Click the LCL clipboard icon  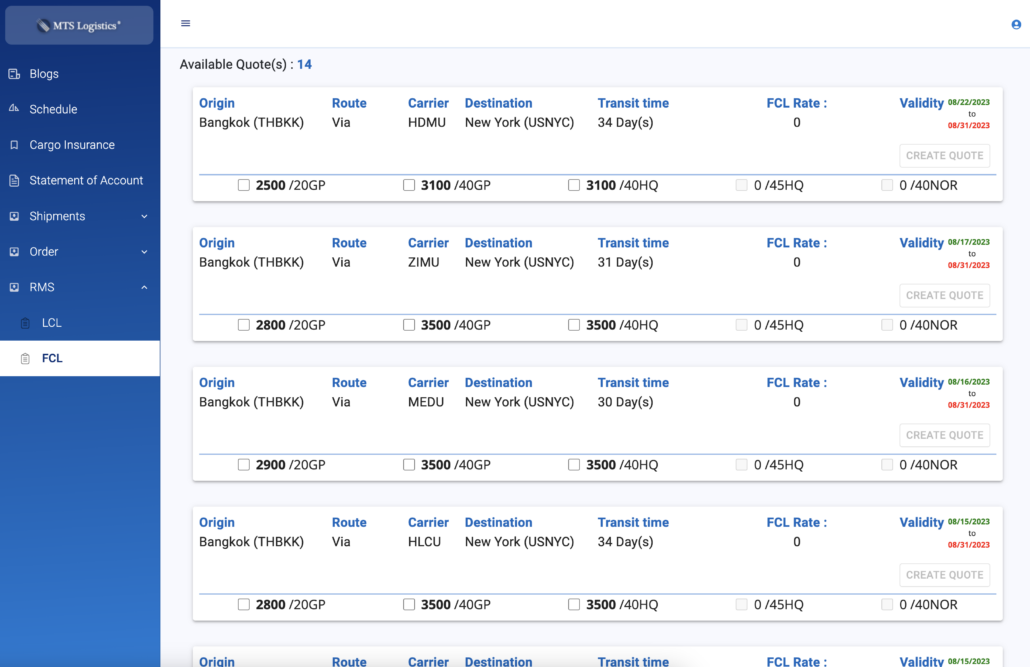(26, 323)
